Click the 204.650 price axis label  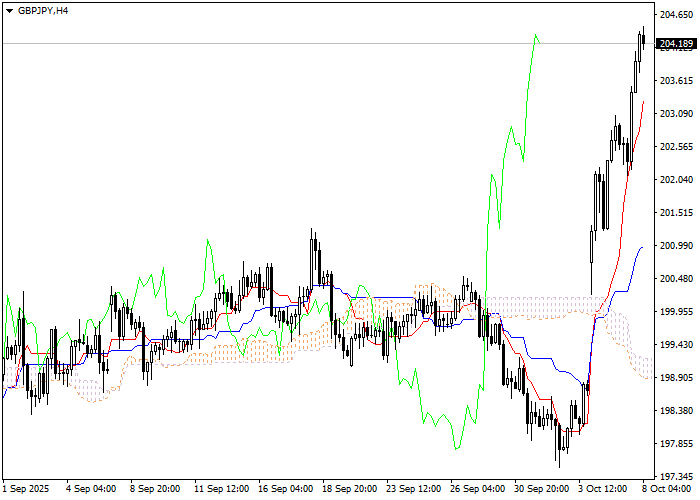click(677, 15)
